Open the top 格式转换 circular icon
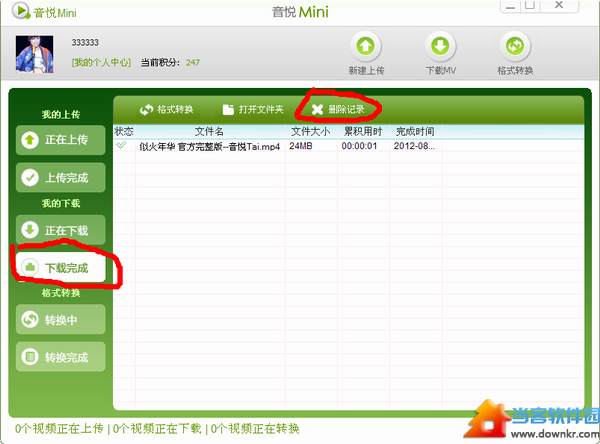Image resolution: width=600 pixels, height=444 pixels. click(515, 46)
